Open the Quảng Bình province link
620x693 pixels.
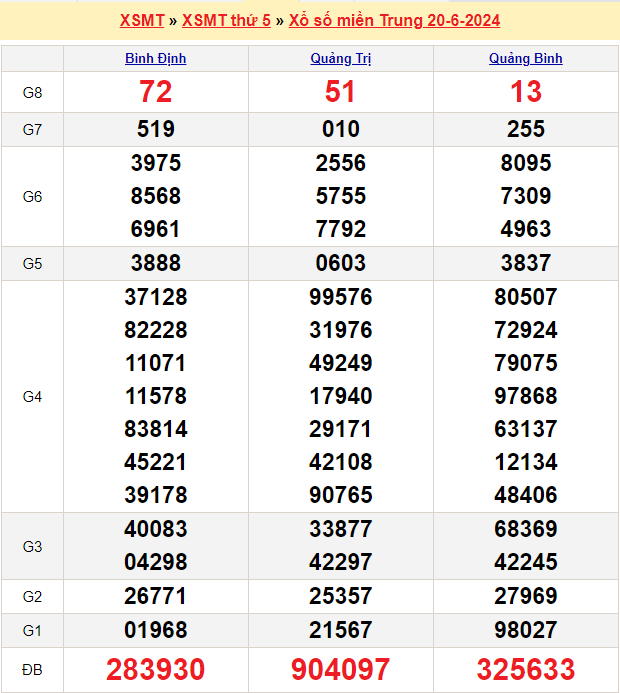525,58
